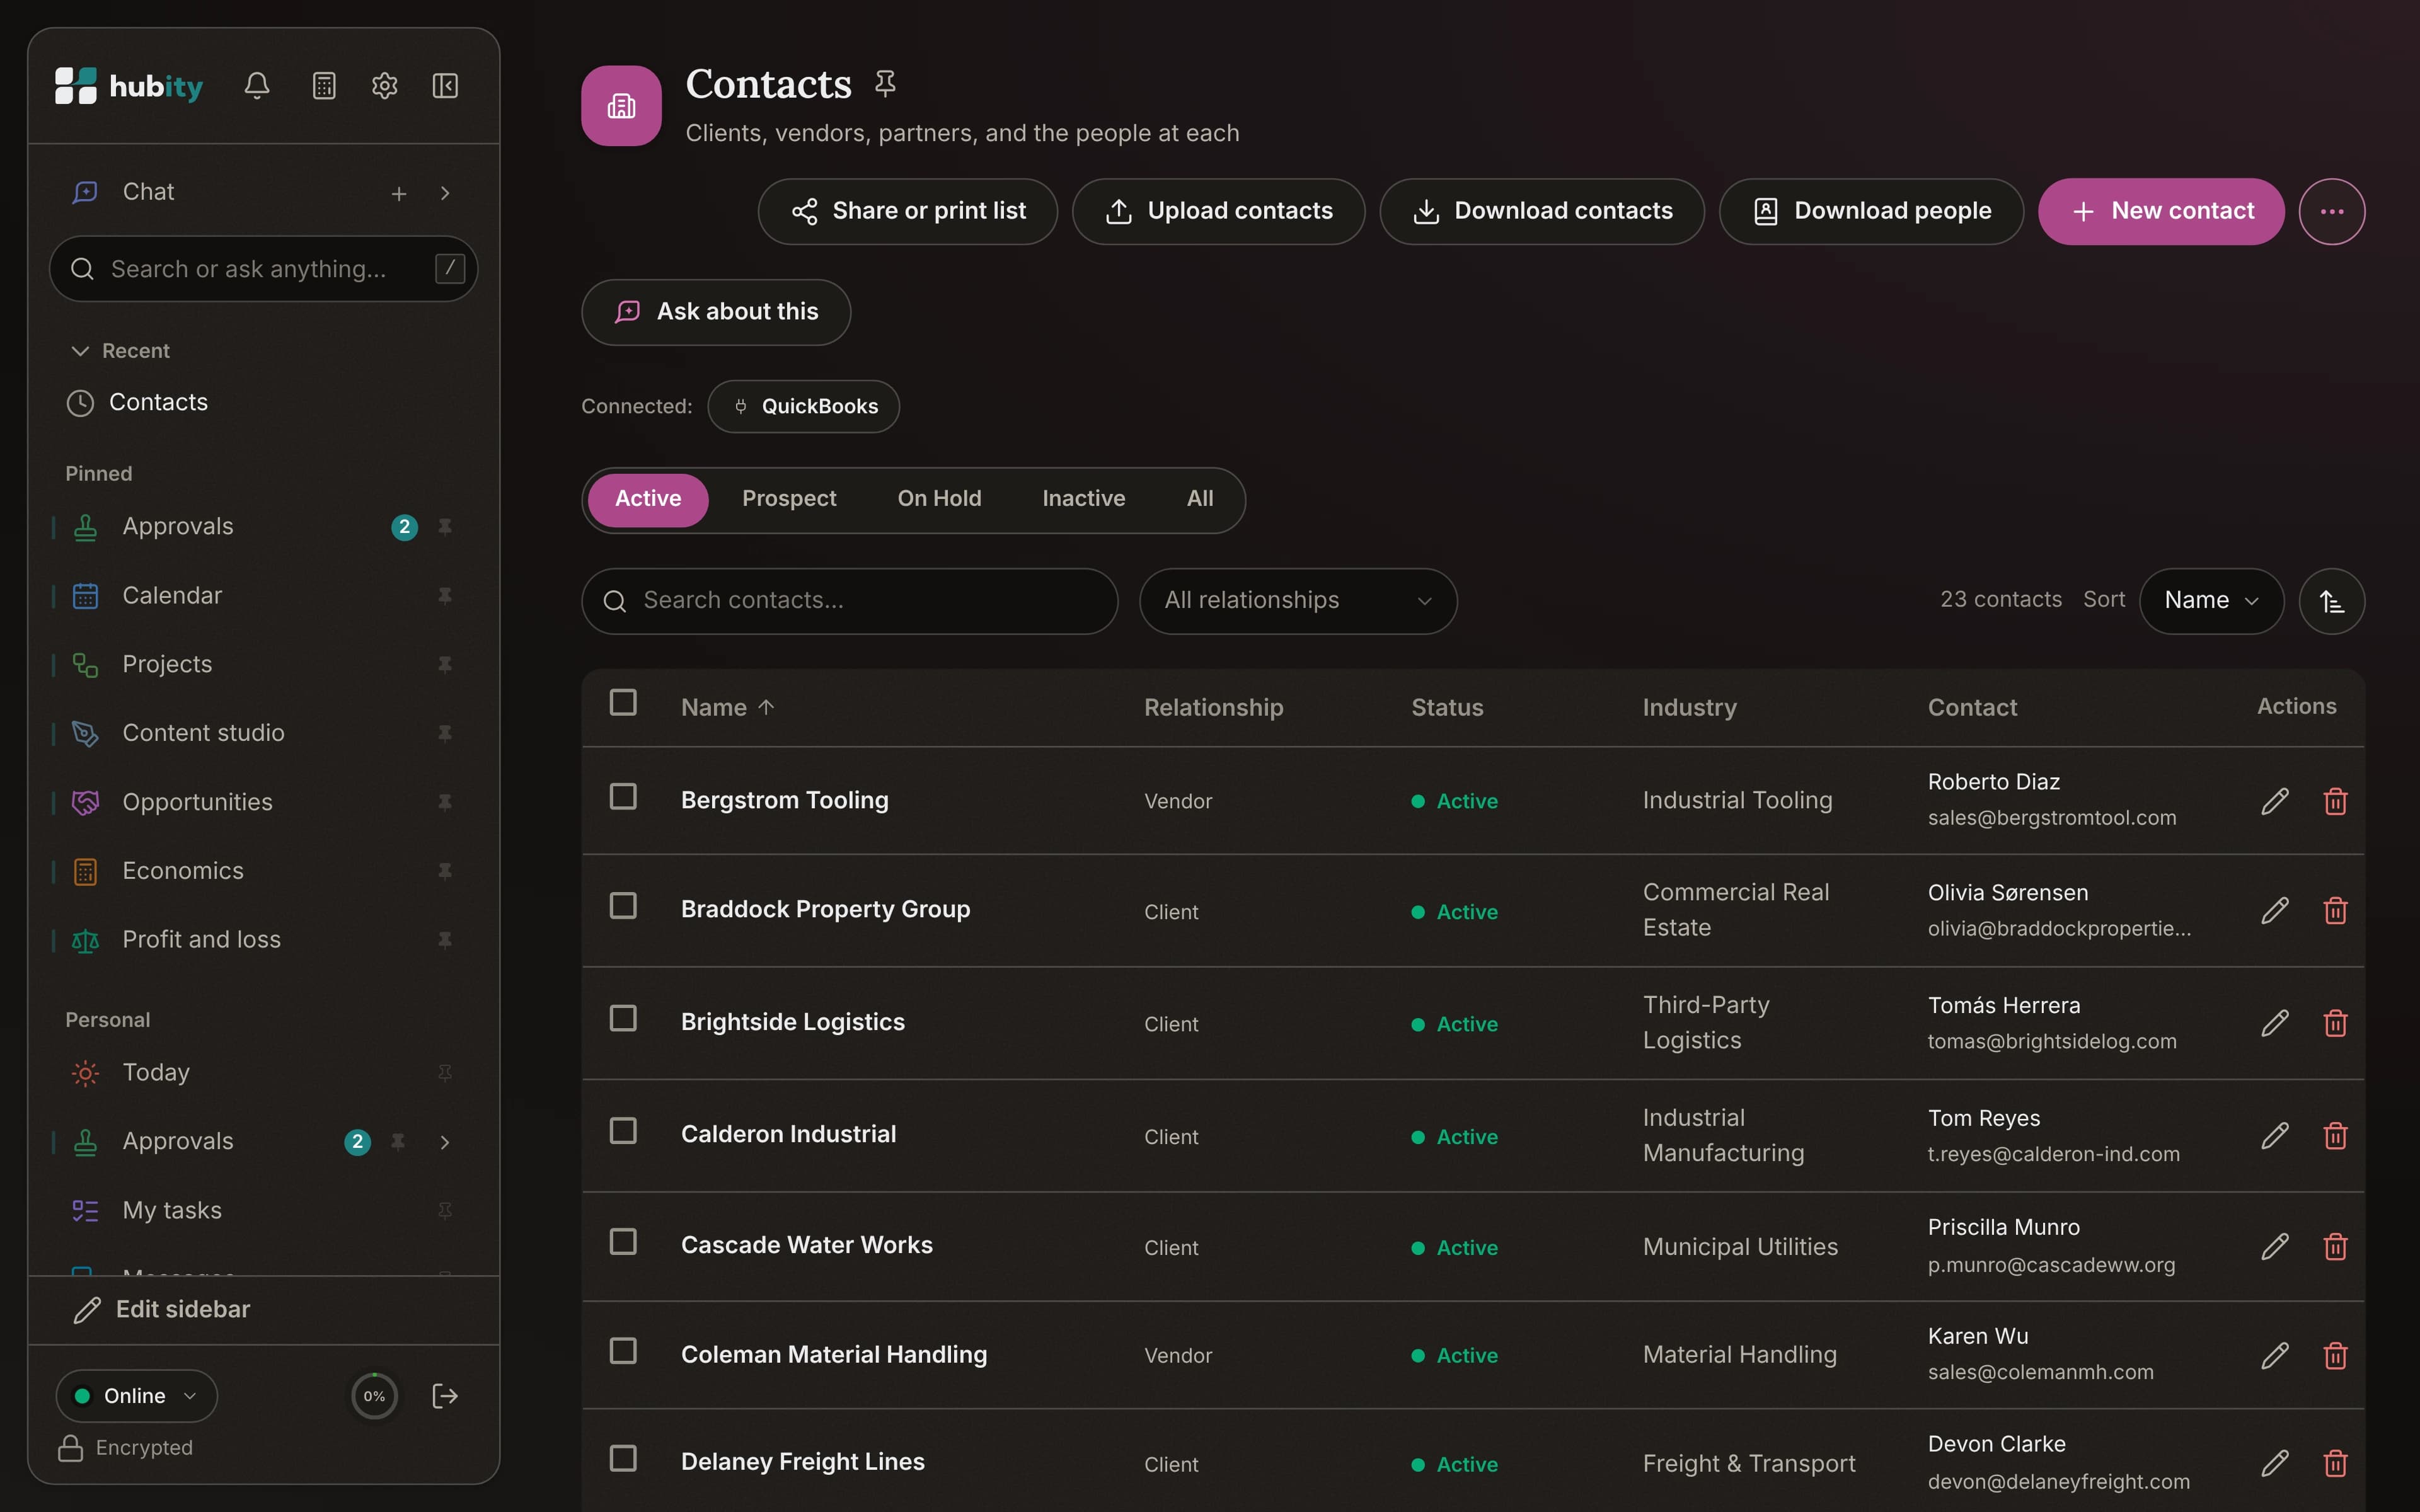Delete the Braddock Property Group contact
This screenshot has height=1512, width=2420.
2336,911
